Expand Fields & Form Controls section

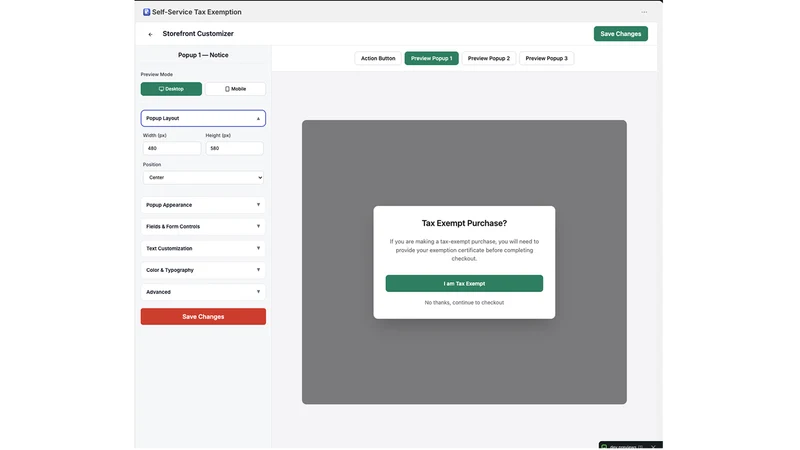203,227
